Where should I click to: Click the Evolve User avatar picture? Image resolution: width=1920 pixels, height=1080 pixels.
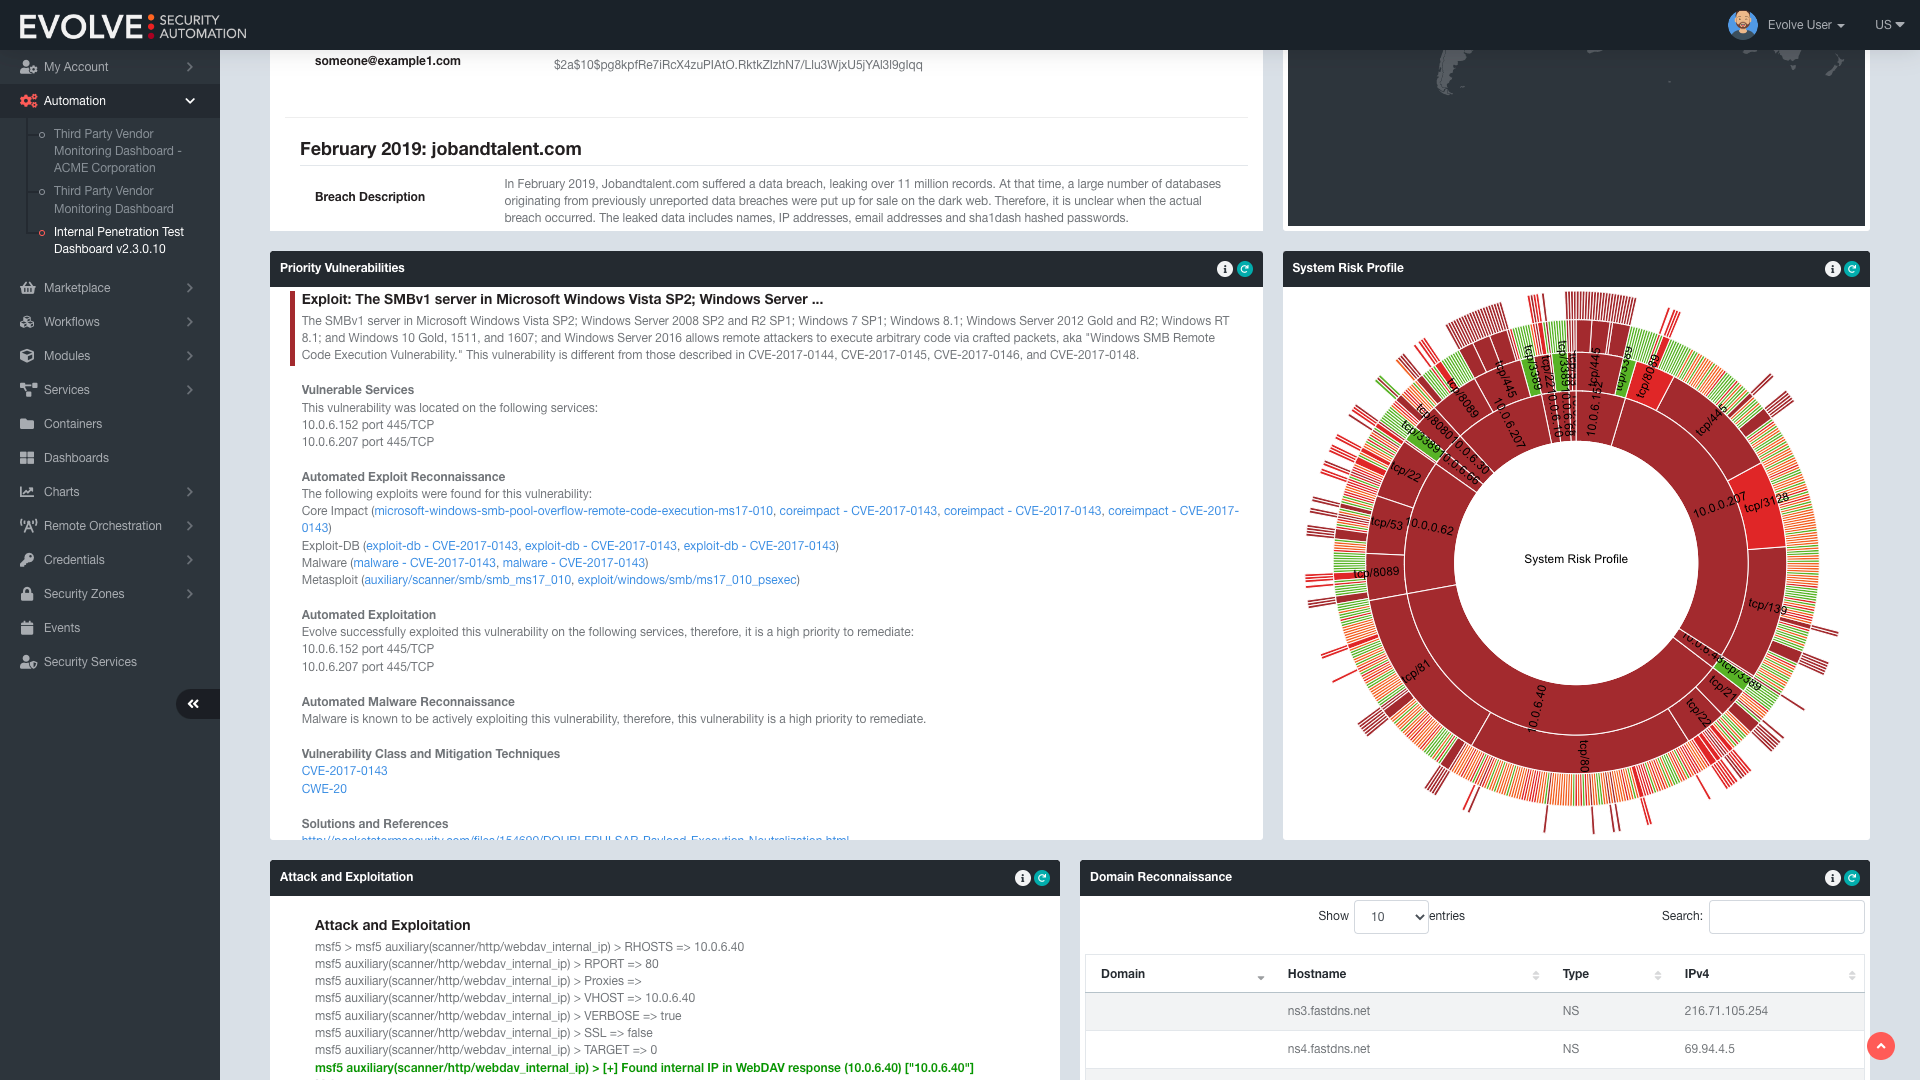point(1742,25)
